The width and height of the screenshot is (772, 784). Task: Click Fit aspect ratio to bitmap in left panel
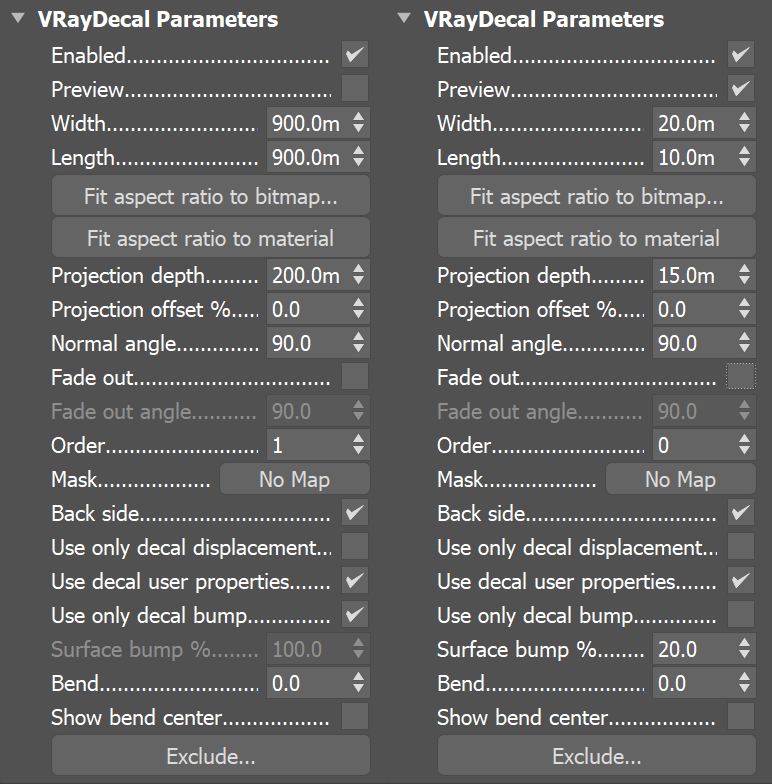coord(210,196)
